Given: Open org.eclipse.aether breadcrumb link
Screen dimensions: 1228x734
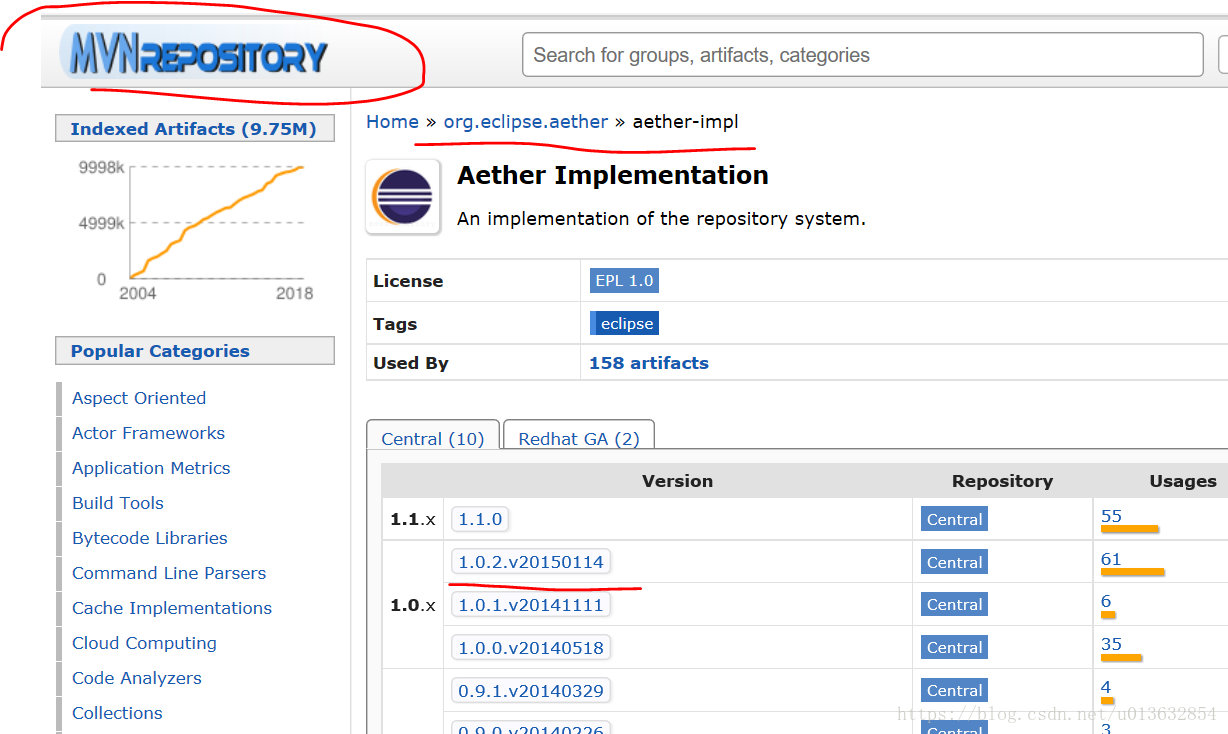Looking at the screenshot, I should pos(526,122).
